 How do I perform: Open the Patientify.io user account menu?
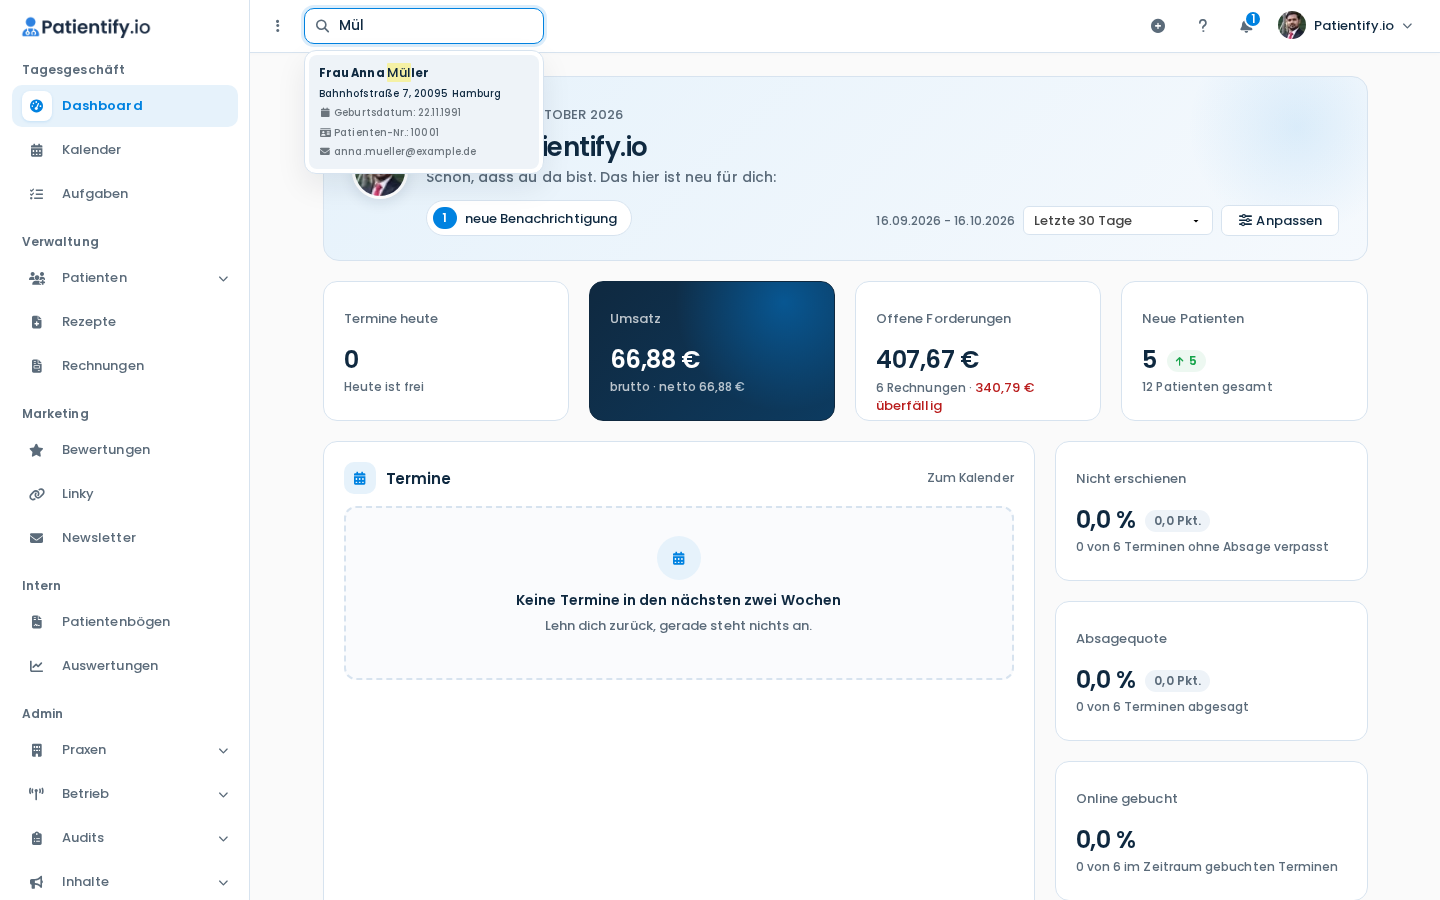click(1346, 26)
